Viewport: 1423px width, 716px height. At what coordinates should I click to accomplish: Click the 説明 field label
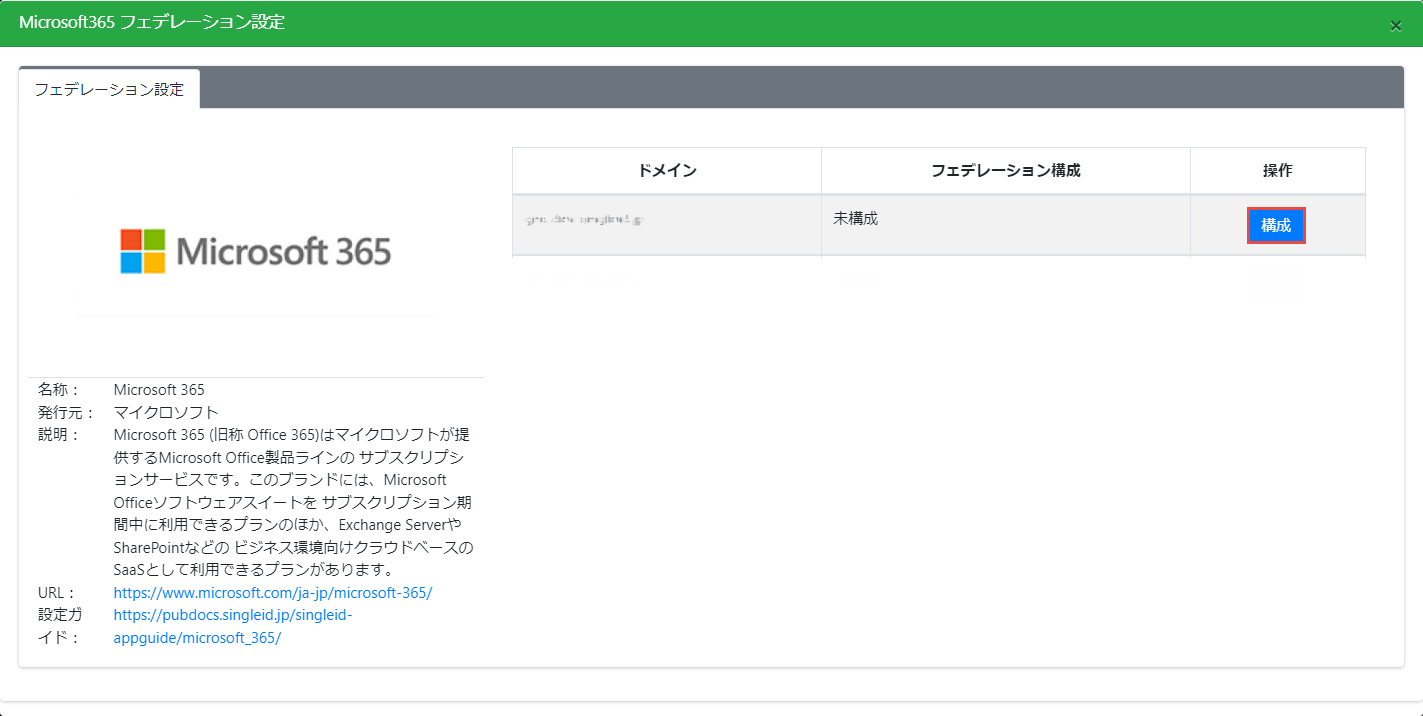58,435
